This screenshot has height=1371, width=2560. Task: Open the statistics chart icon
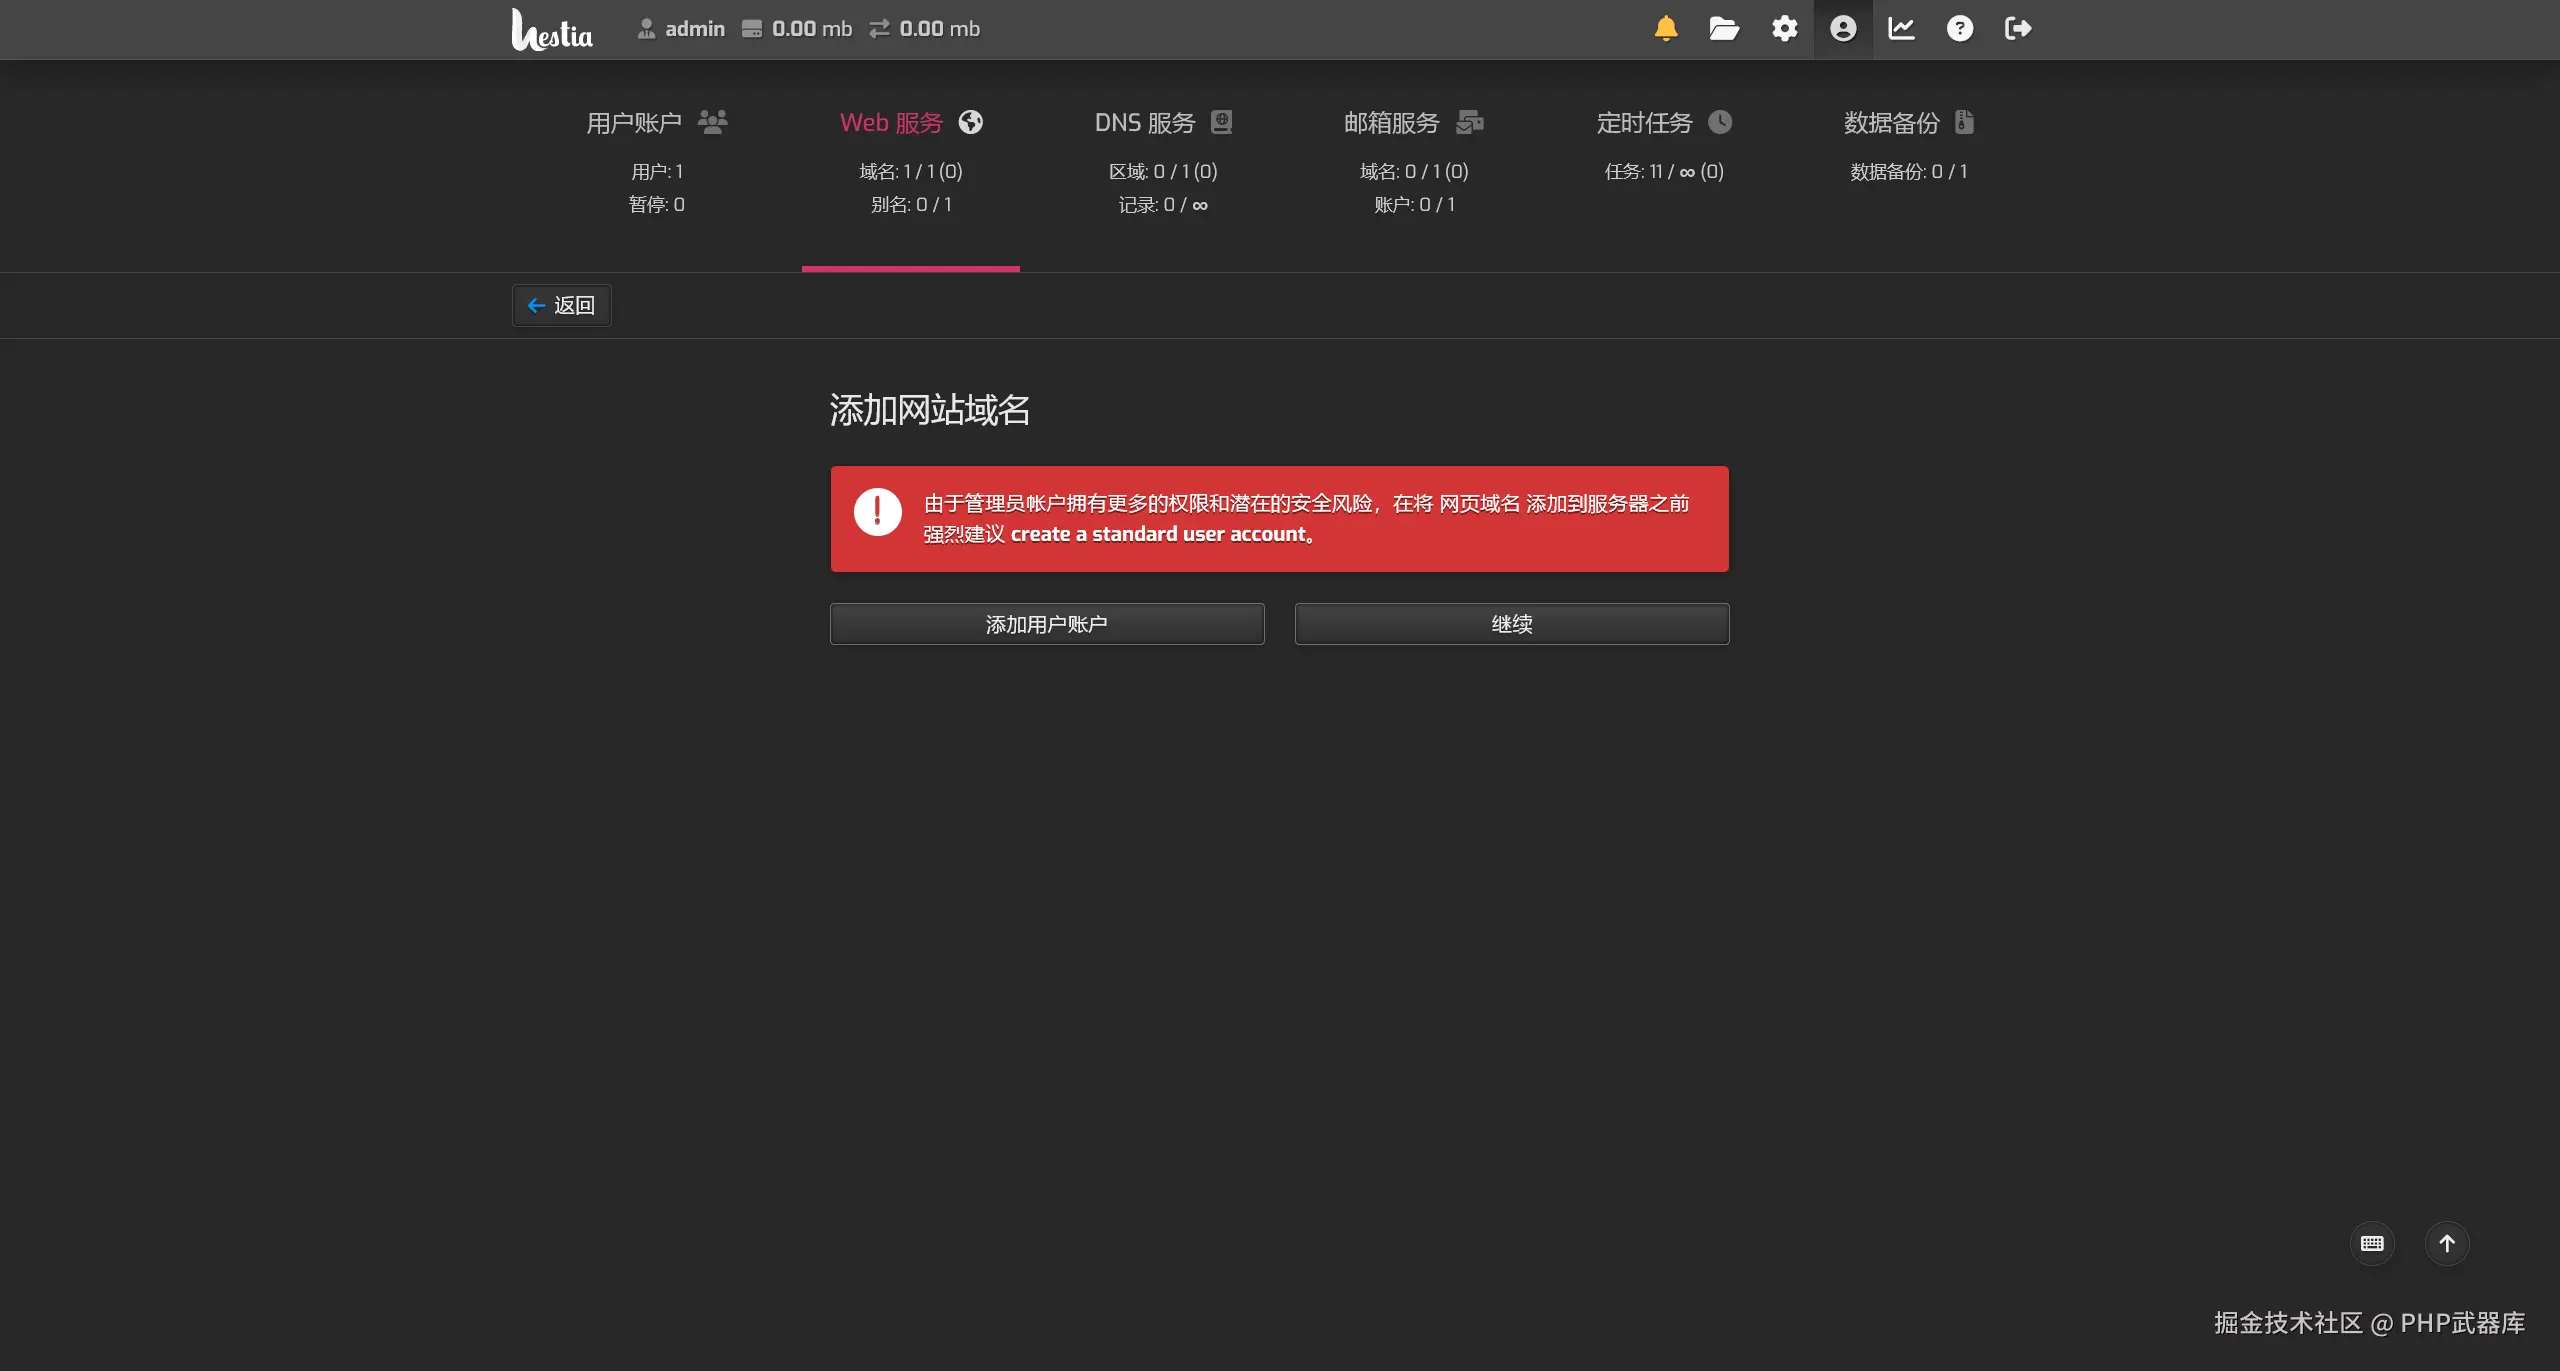point(1901,29)
